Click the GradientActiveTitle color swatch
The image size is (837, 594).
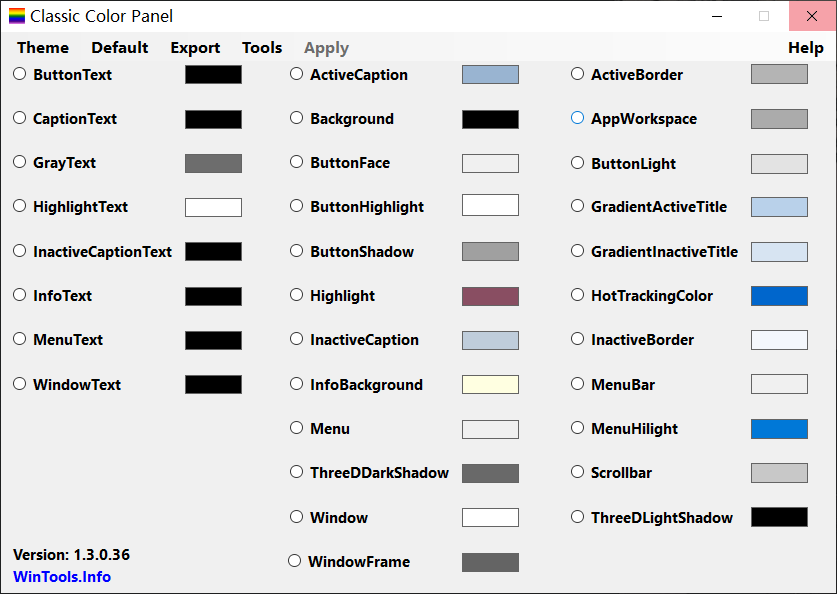(779, 207)
